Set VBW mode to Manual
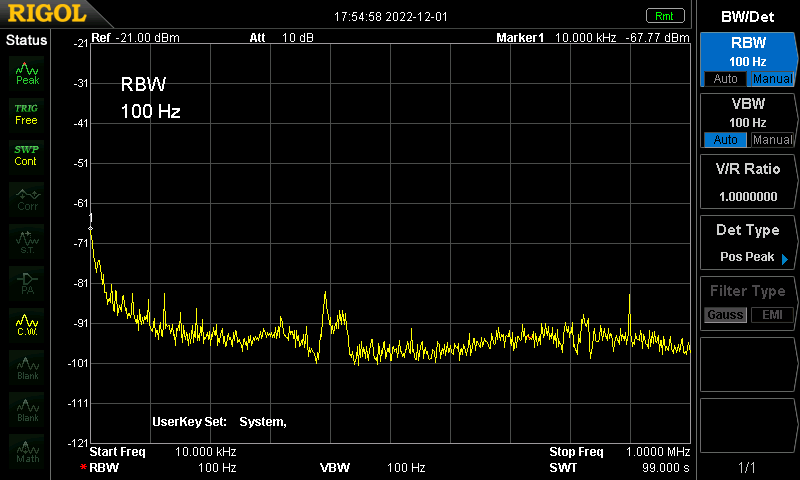The height and width of the screenshot is (480, 800). coord(772,140)
